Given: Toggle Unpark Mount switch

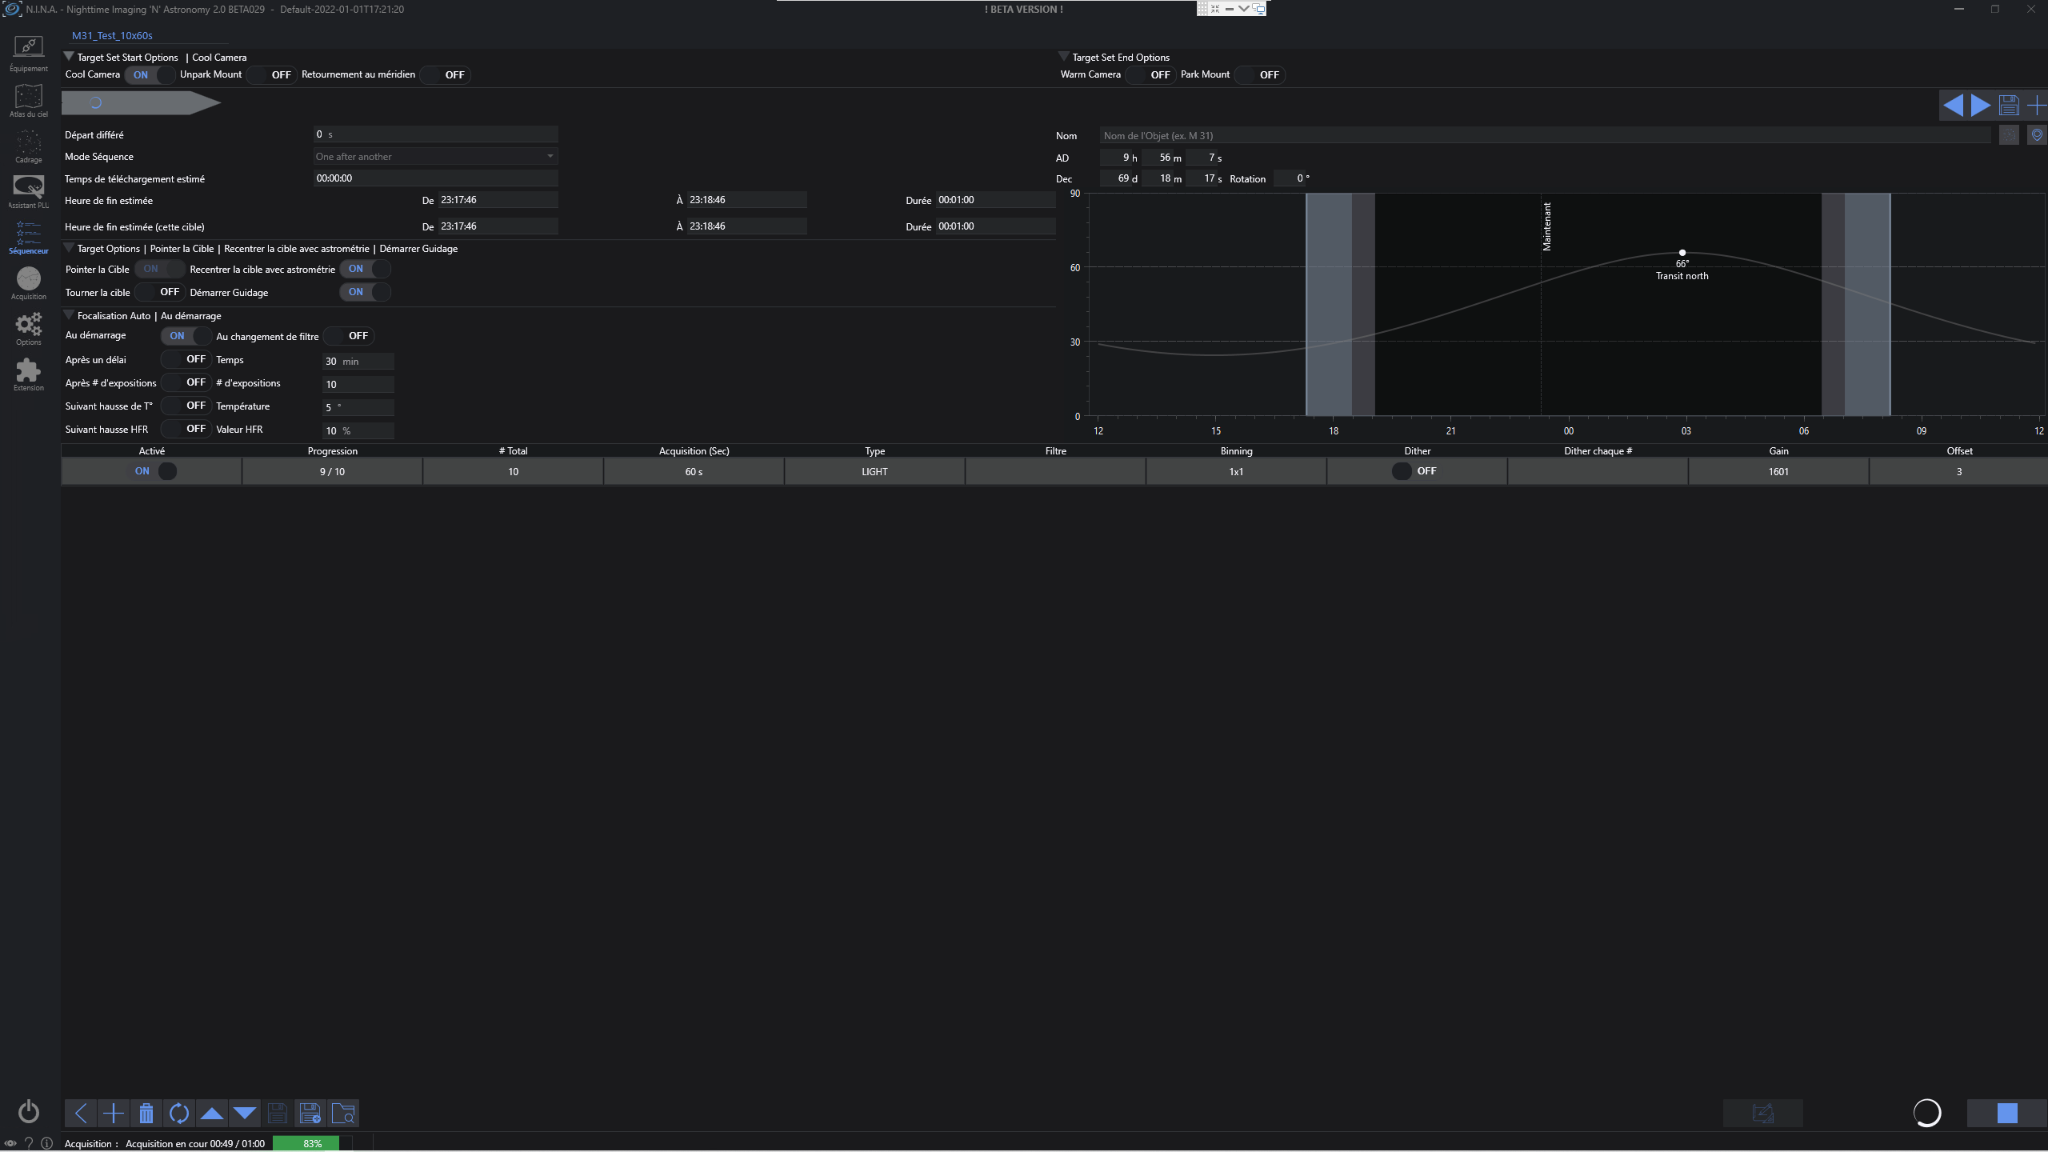Looking at the screenshot, I should [x=271, y=75].
